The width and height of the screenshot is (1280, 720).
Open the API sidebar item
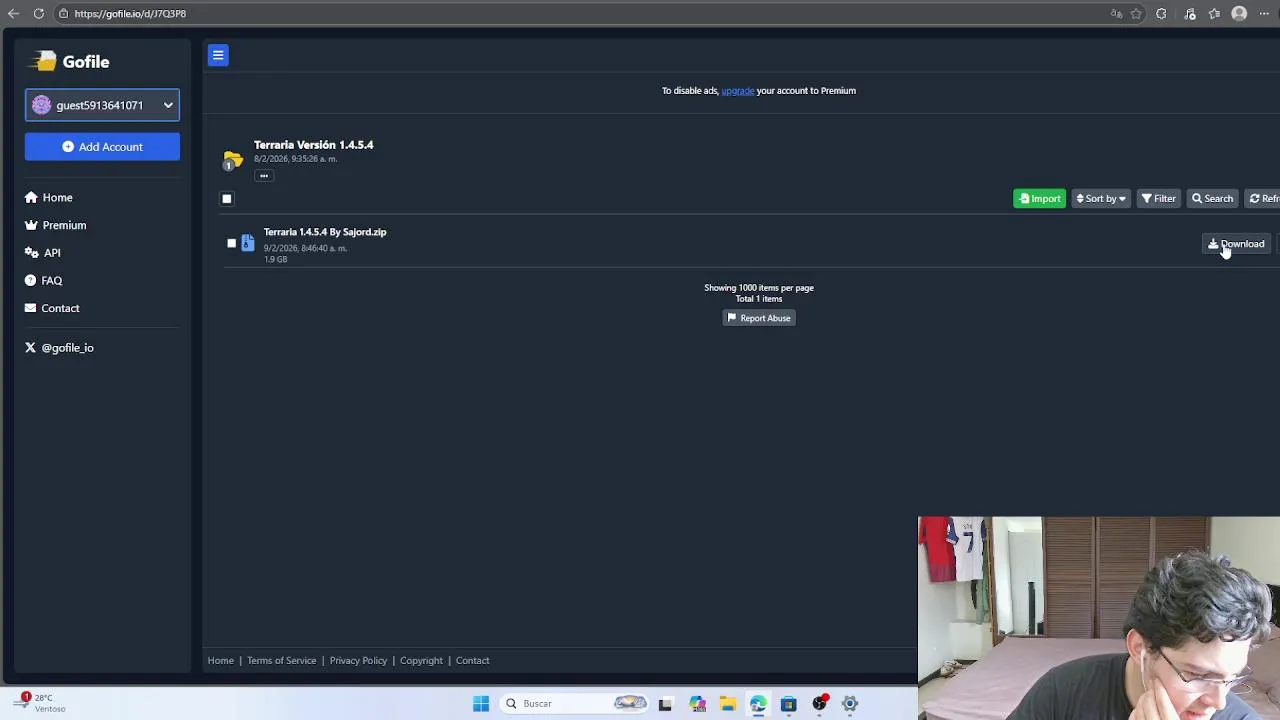pos(43,253)
